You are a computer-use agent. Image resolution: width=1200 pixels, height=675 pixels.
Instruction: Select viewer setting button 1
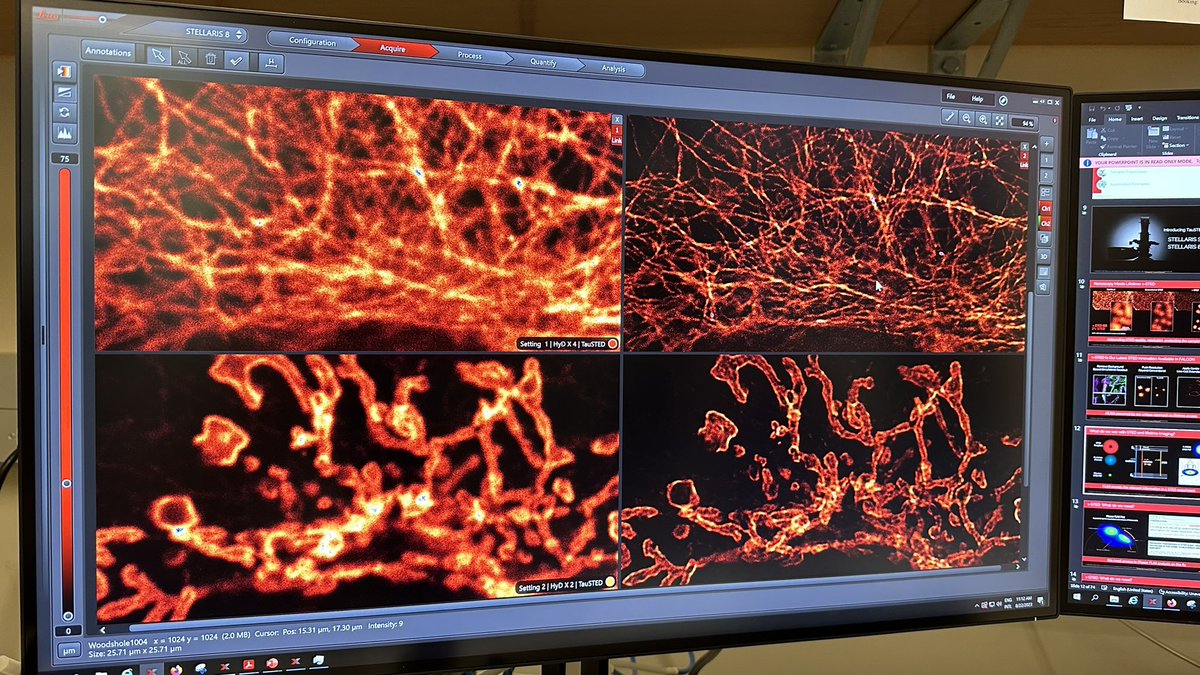click(x=1046, y=159)
